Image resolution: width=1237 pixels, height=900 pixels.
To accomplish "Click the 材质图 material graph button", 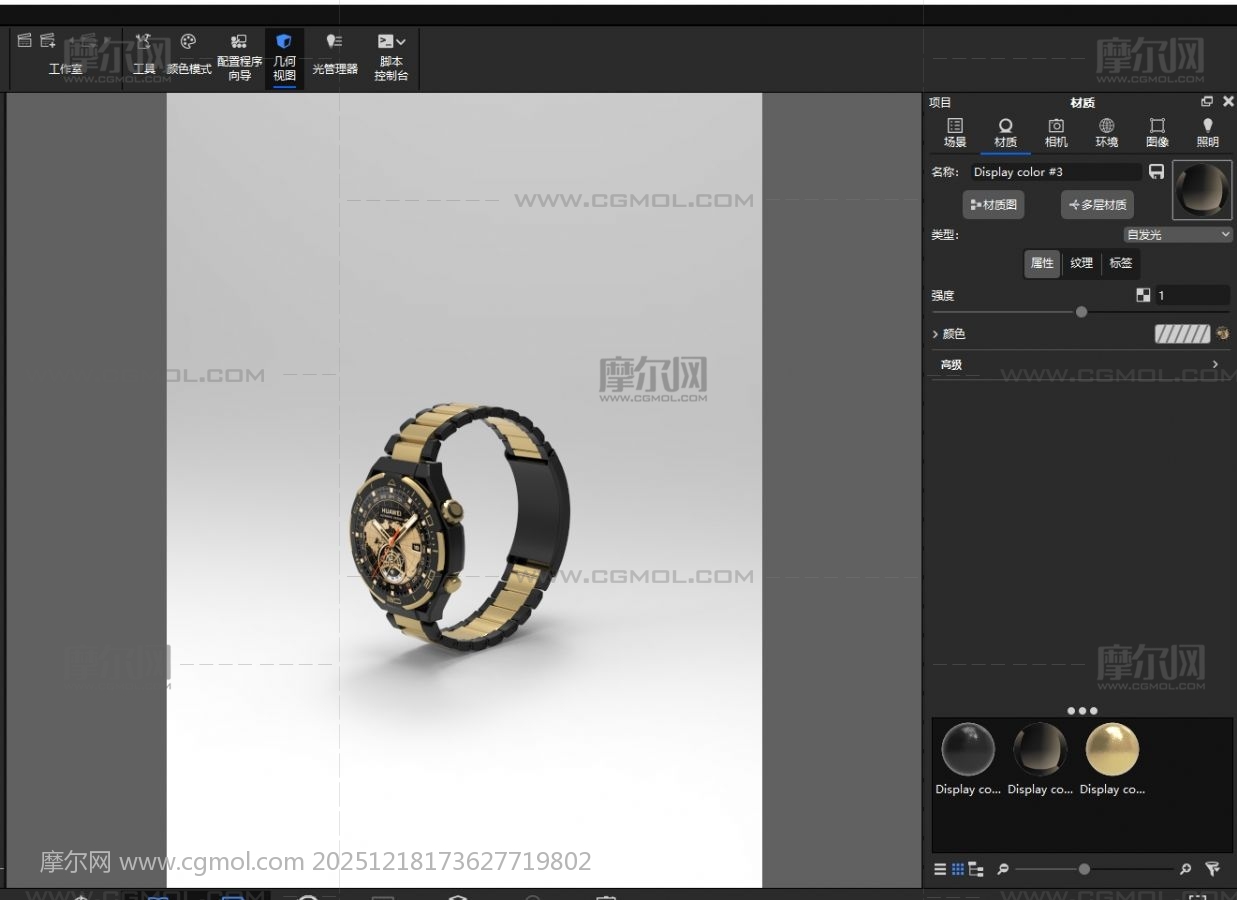I will 993,205.
